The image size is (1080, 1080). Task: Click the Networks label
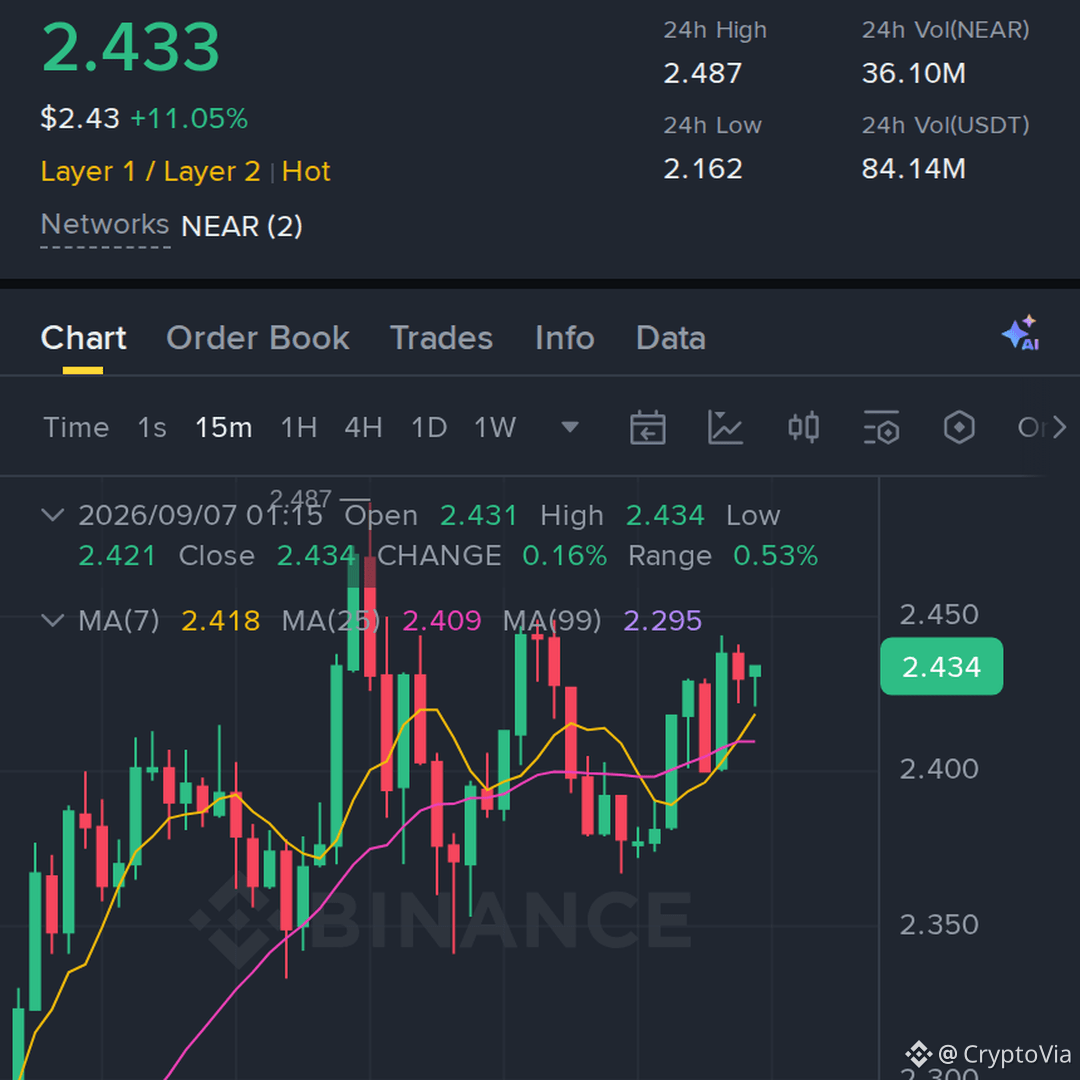tap(105, 225)
